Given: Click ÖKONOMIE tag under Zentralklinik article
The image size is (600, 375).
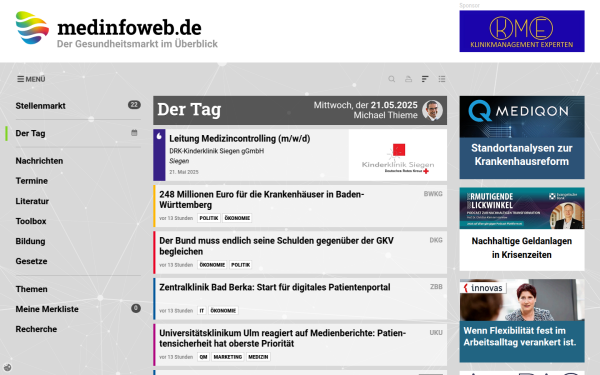Looking at the screenshot, I should [x=223, y=311].
